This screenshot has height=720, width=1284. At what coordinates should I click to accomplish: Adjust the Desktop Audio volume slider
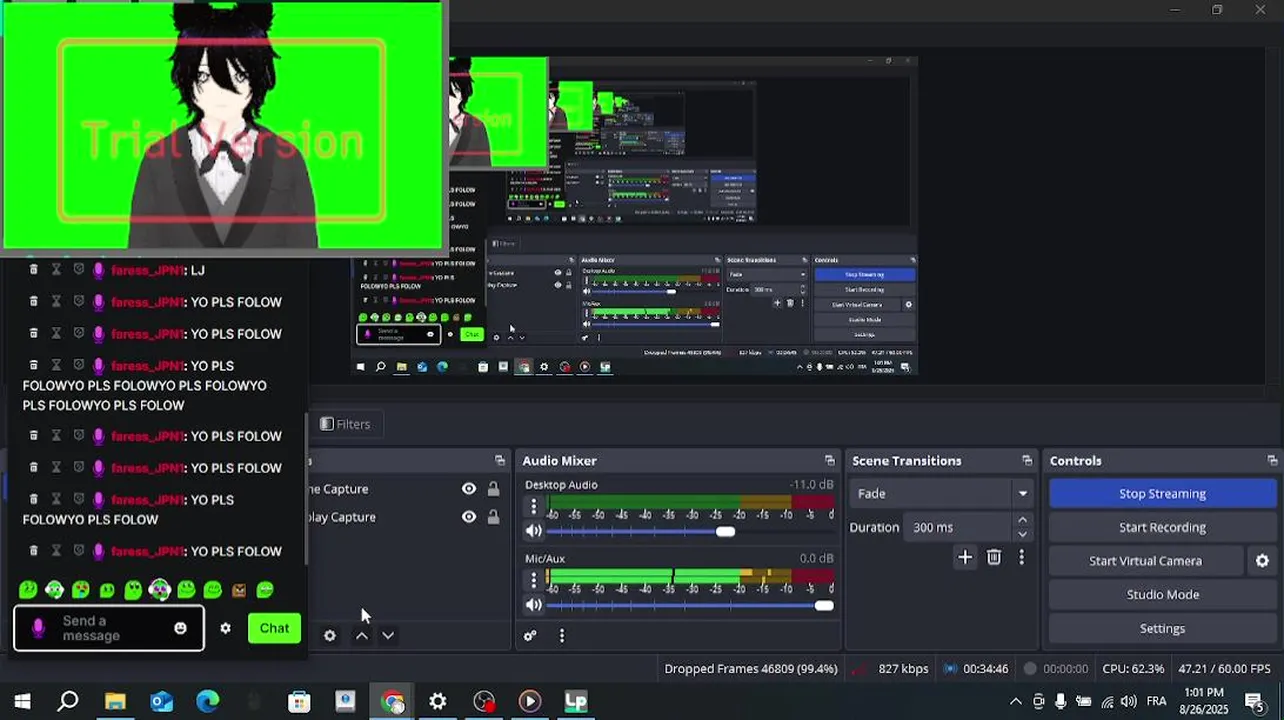point(726,531)
